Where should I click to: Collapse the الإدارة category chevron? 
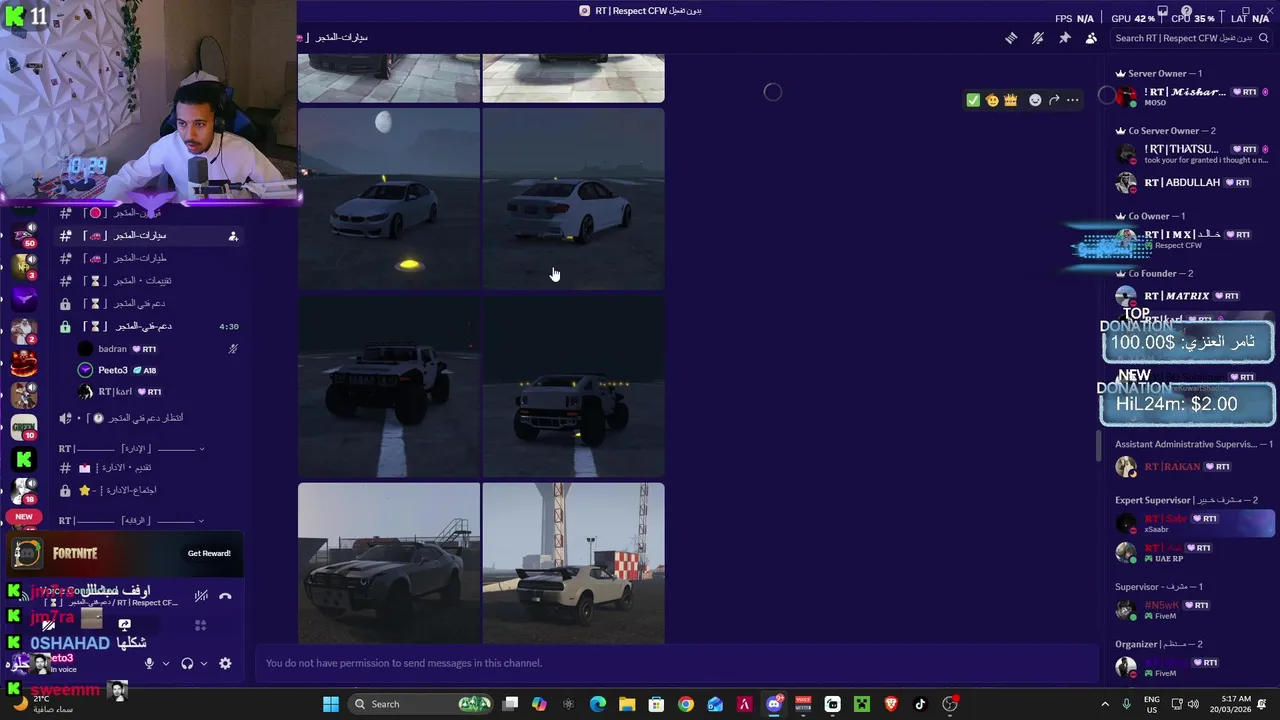tap(201, 449)
